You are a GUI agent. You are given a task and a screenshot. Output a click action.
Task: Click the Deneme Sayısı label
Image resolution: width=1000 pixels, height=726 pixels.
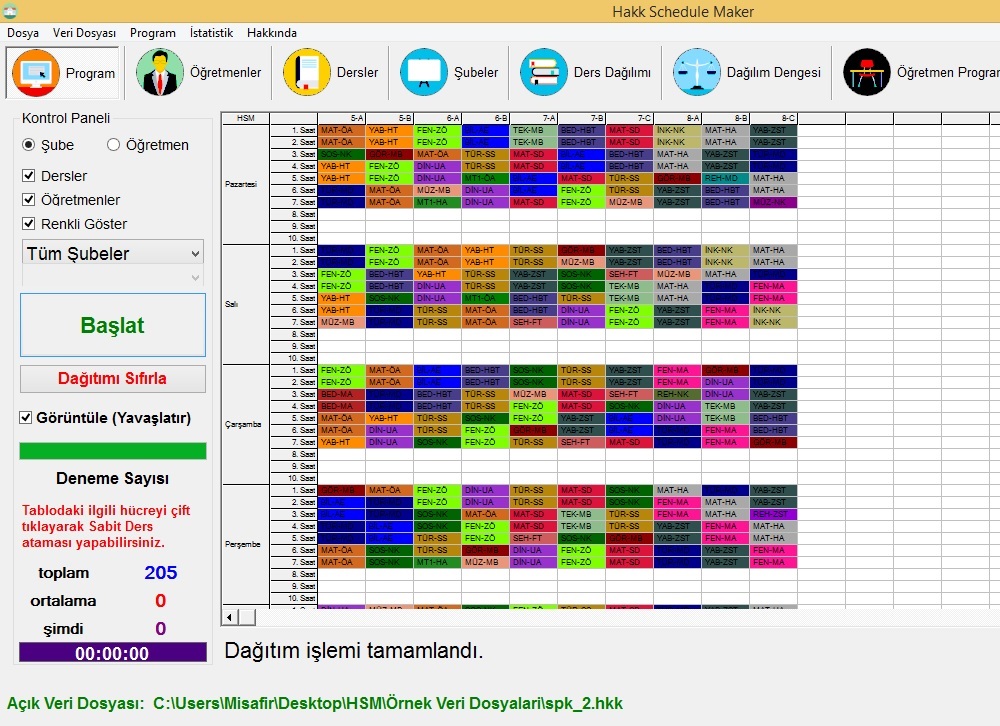coord(113,478)
